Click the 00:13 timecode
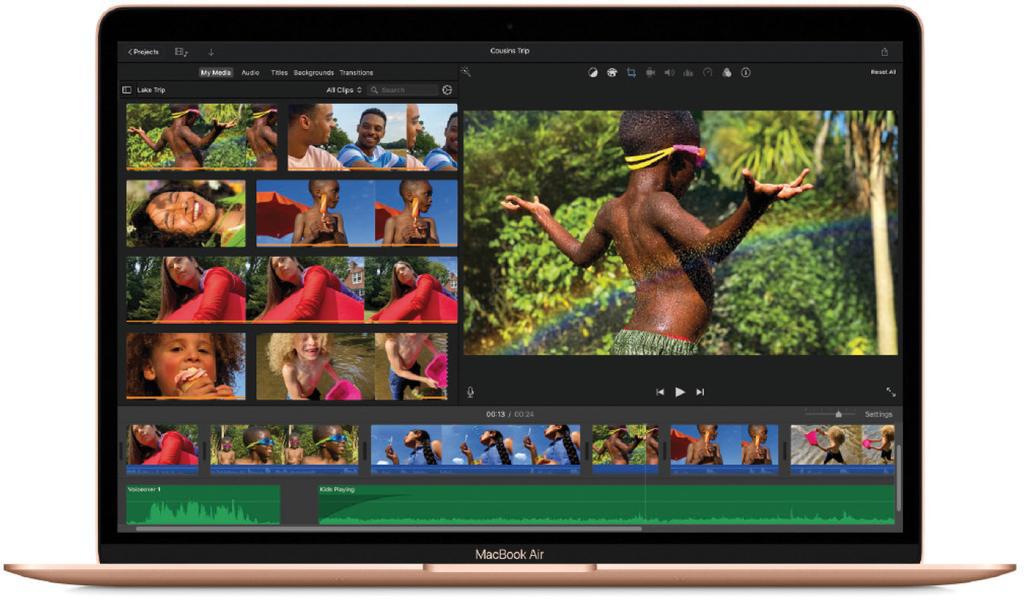 (x=496, y=414)
